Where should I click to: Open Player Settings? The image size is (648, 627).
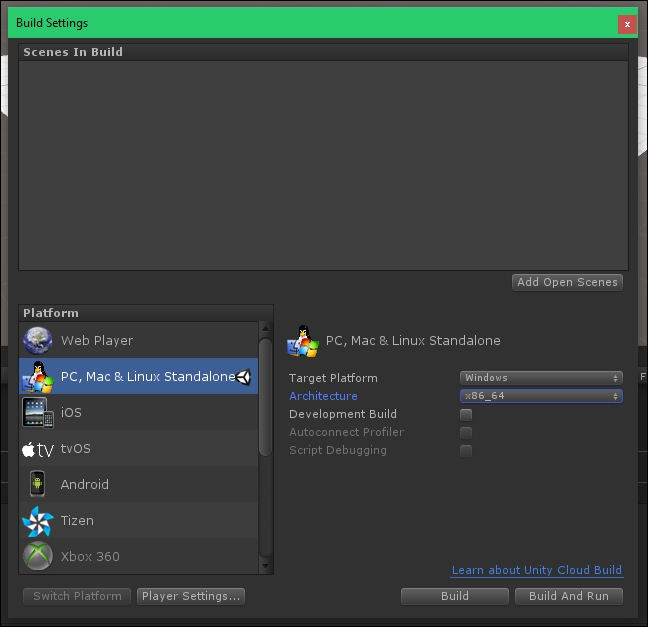[191, 596]
